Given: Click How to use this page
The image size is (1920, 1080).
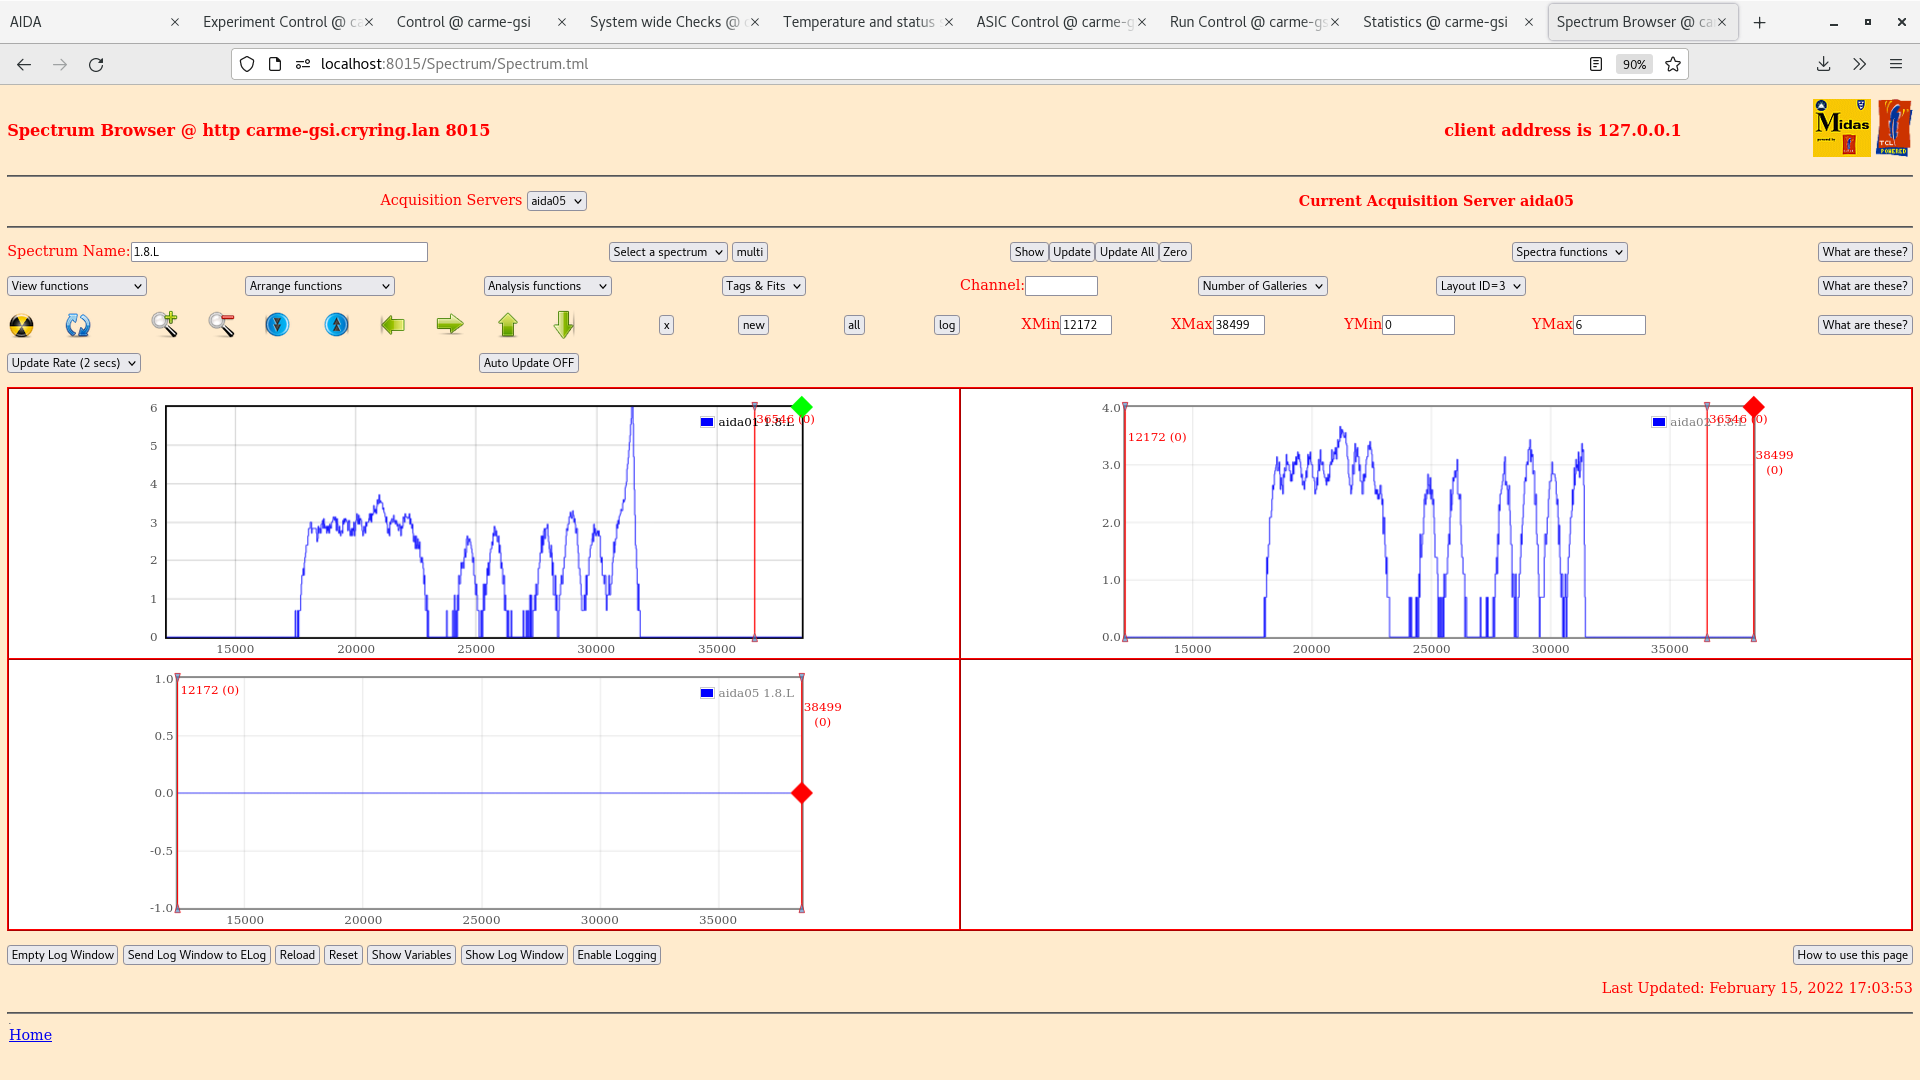Looking at the screenshot, I should (x=1852, y=955).
